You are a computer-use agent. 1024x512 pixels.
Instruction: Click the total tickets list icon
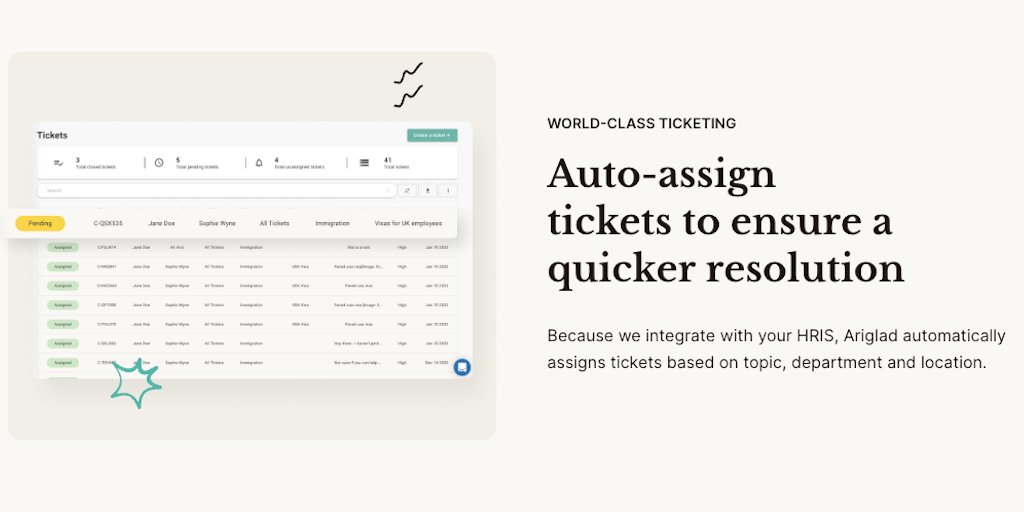click(364, 163)
